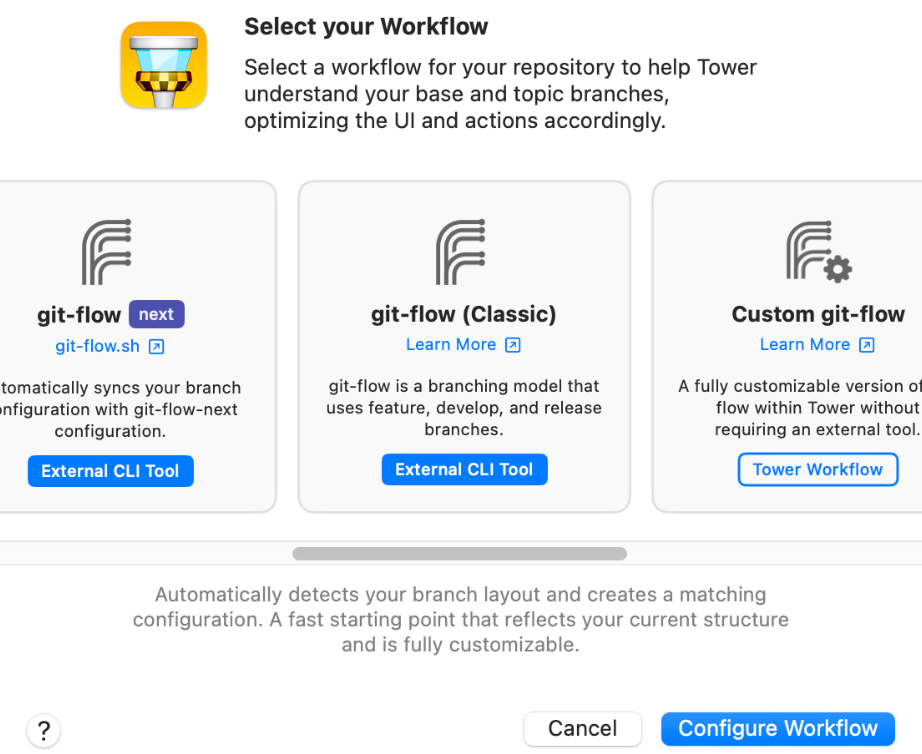This screenshot has width=922, height=754.
Task: Open Learn More under Custom git-flow
Action: (806, 345)
